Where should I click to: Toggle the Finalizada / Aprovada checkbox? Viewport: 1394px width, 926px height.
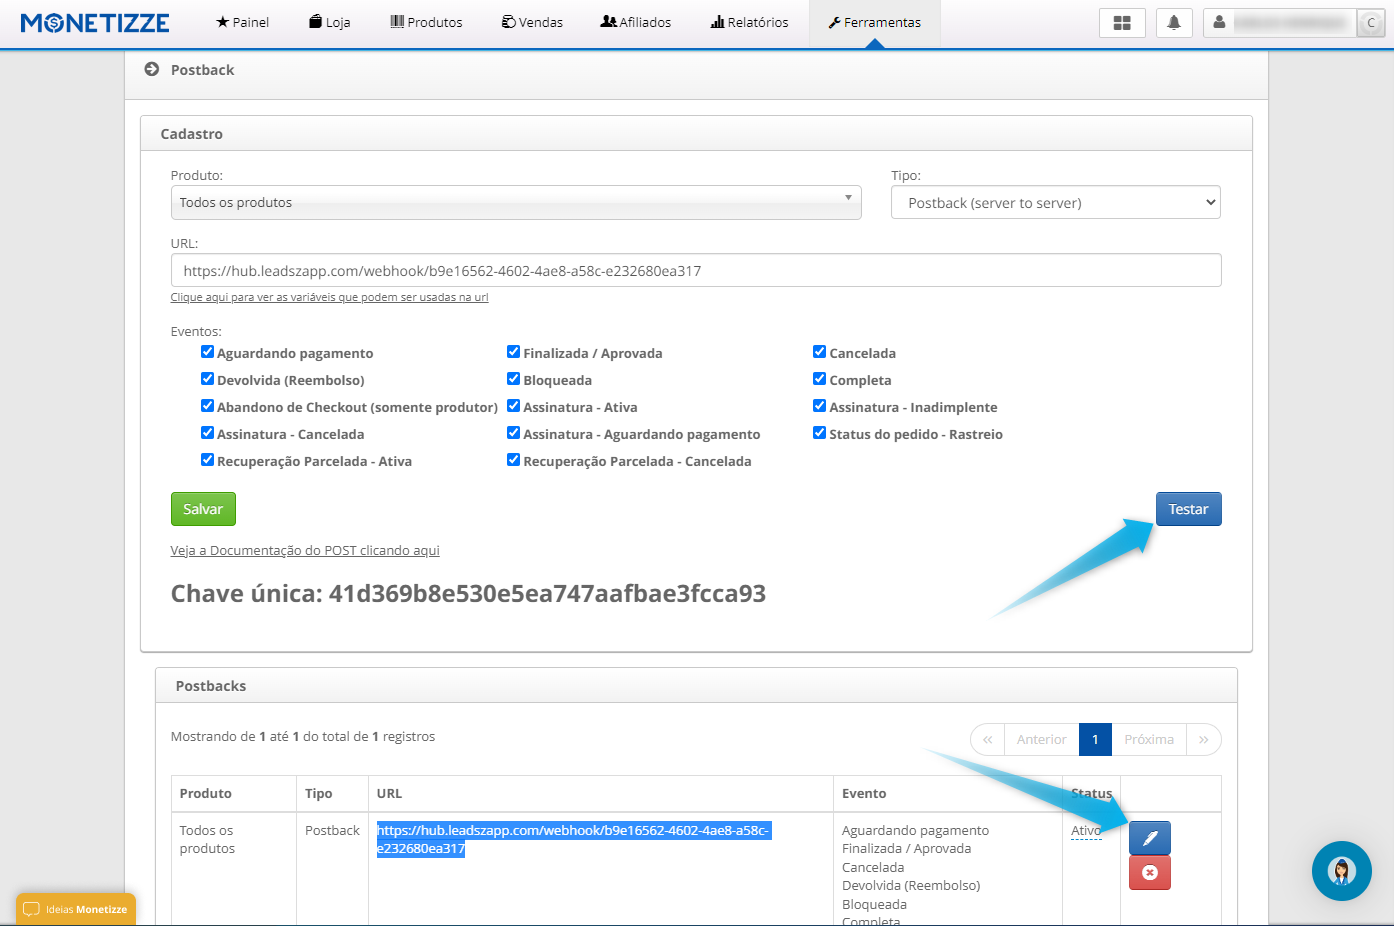(x=513, y=352)
